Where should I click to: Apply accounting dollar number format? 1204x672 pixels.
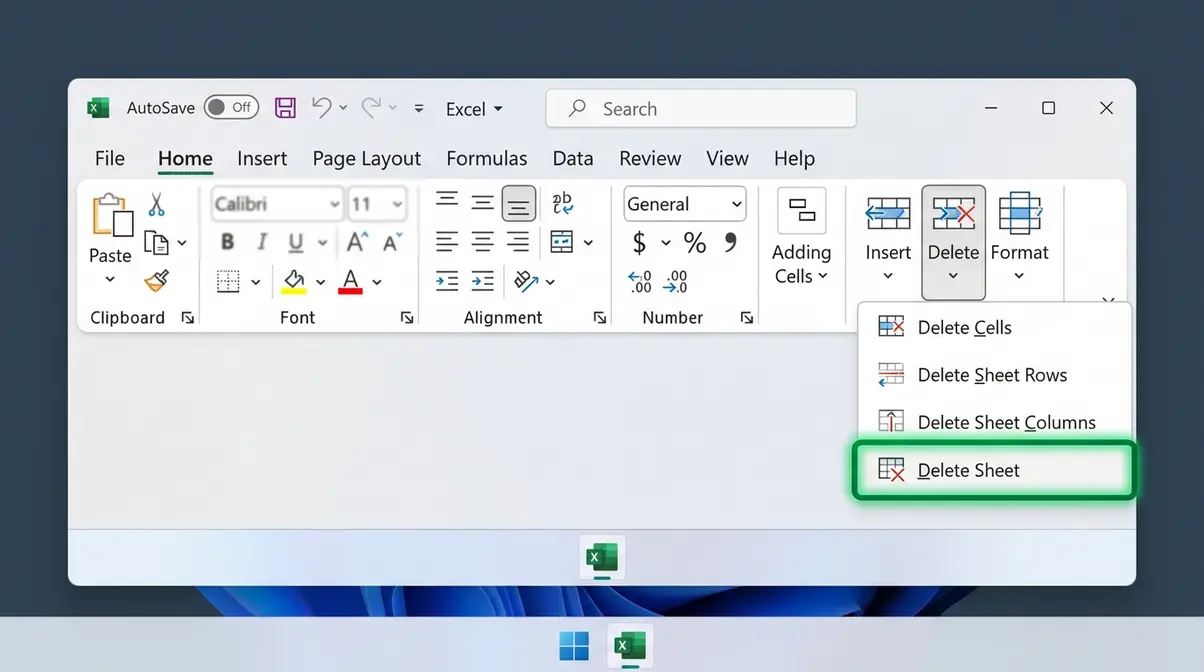640,242
